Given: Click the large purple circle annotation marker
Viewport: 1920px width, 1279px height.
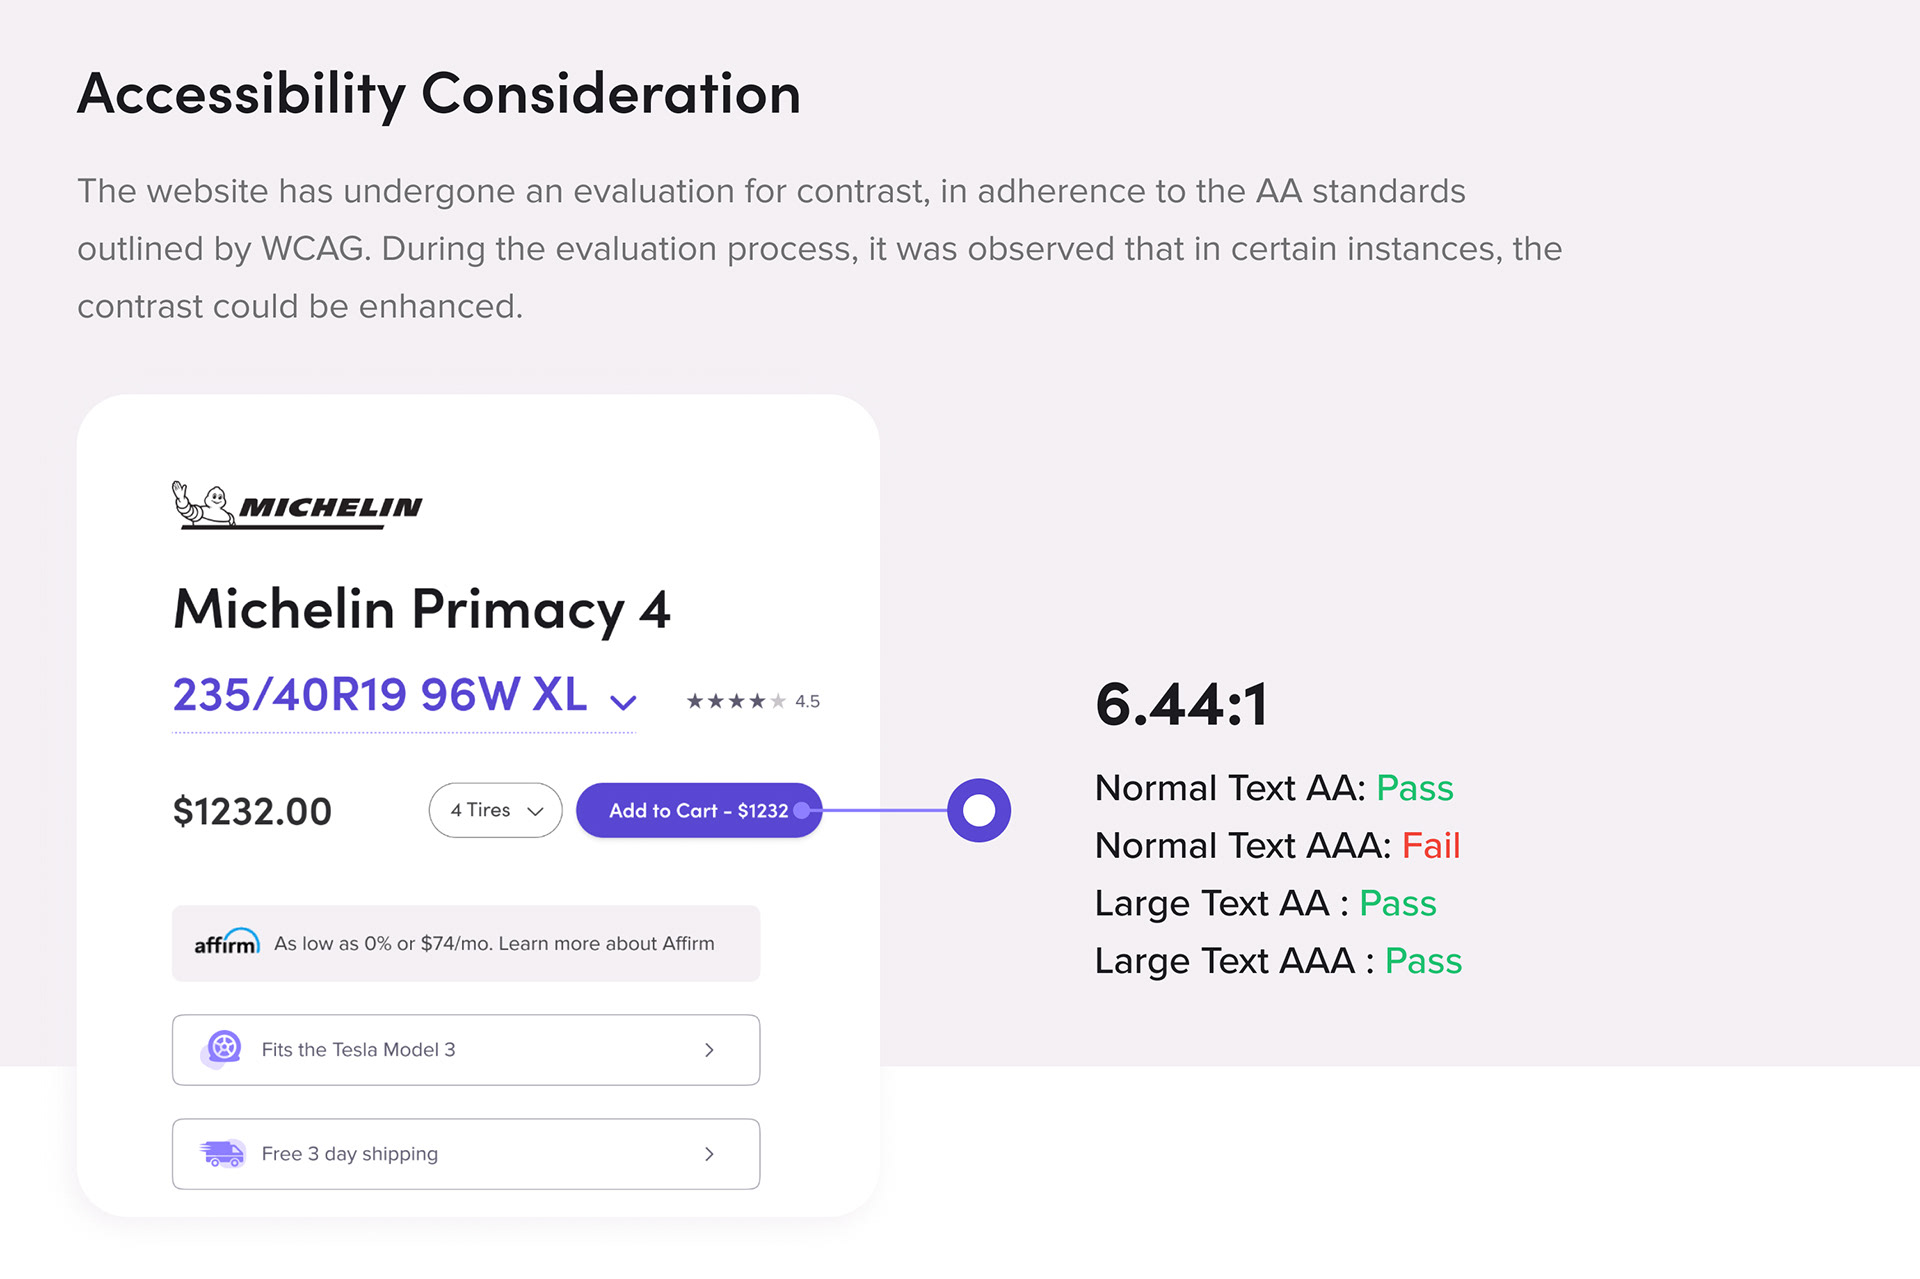Looking at the screenshot, I should (979, 810).
